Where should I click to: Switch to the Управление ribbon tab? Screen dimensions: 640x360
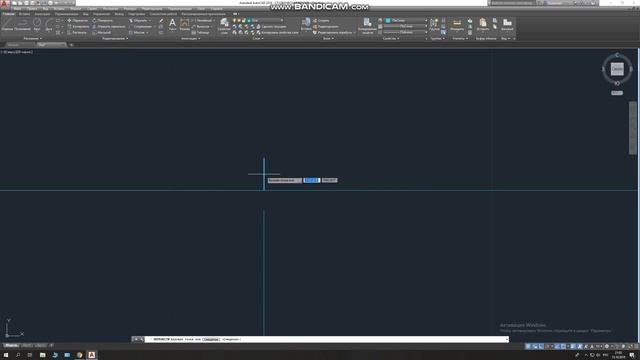coord(101,14)
